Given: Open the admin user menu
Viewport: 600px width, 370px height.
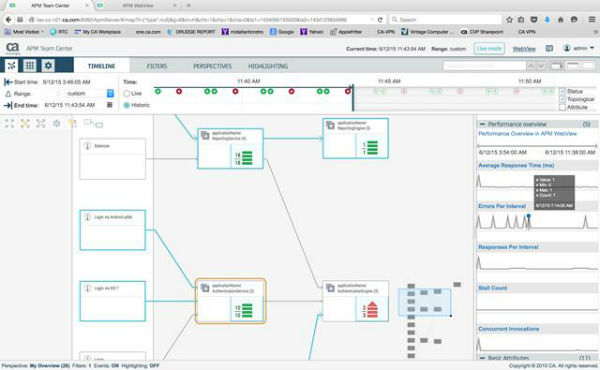Looking at the screenshot, I should [579, 48].
